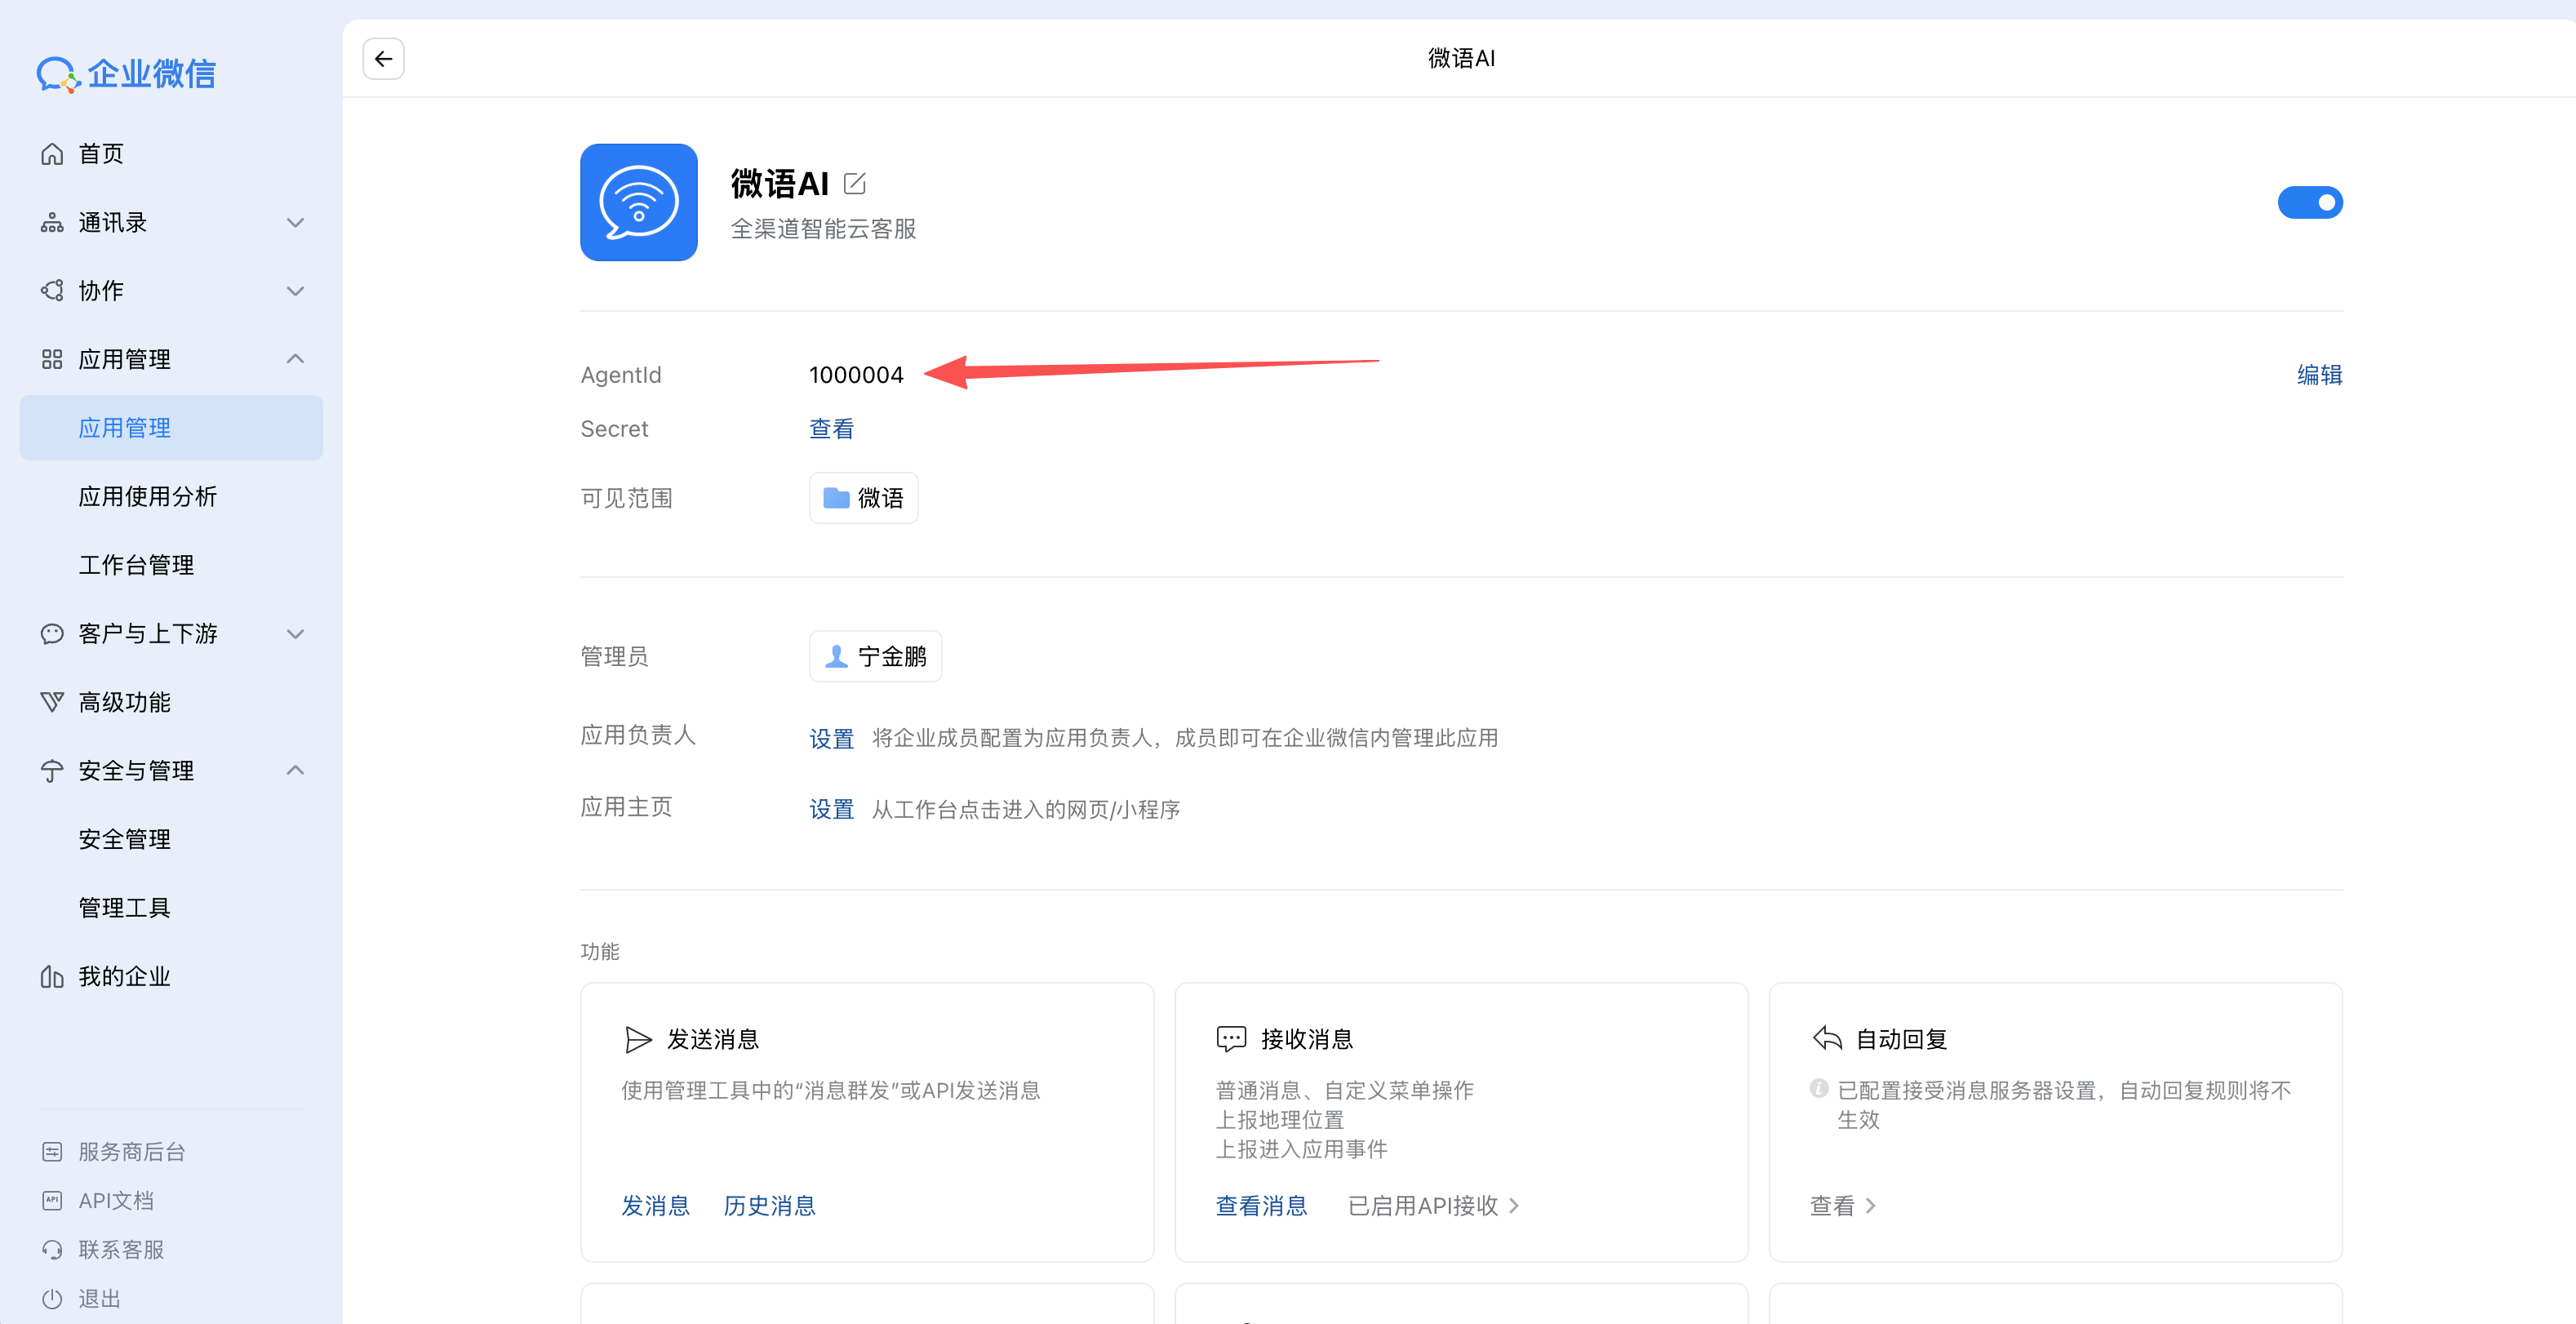Click the 自动回复 reply arrow icon
Viewport: 2576px width, 1324px height.
[x=1827, y=1038]
